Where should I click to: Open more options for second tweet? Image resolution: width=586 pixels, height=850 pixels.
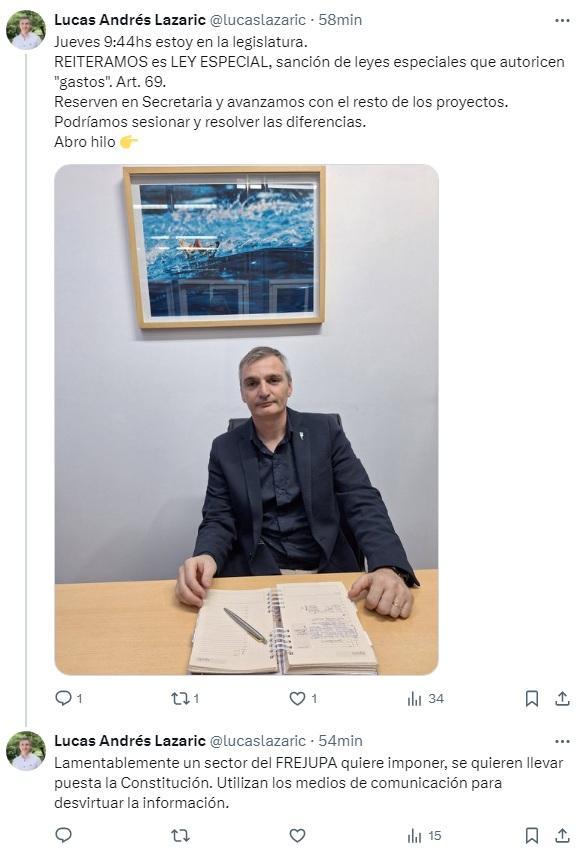click(x=563, y=741)
